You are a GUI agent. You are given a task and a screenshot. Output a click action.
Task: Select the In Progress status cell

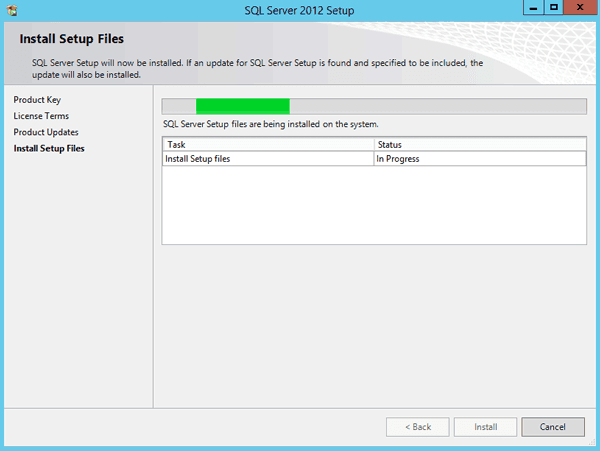pyautogui.click(x=480, y=159)
